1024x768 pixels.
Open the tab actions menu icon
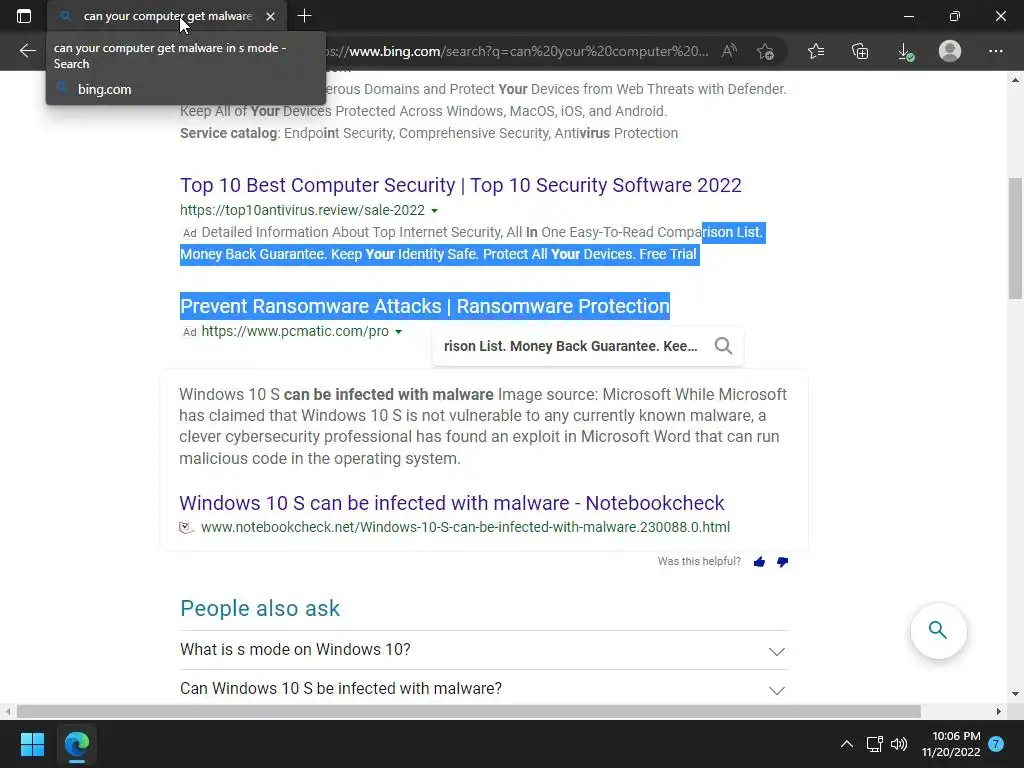coord(24,16)
